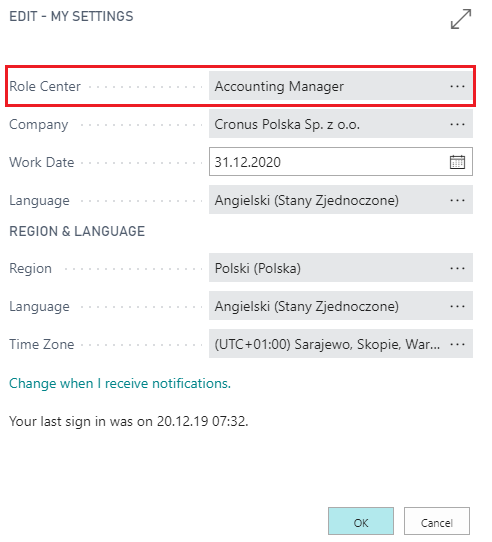492x542 pixels.
Task: Click the Work Date input field
Action: [341, 162]
